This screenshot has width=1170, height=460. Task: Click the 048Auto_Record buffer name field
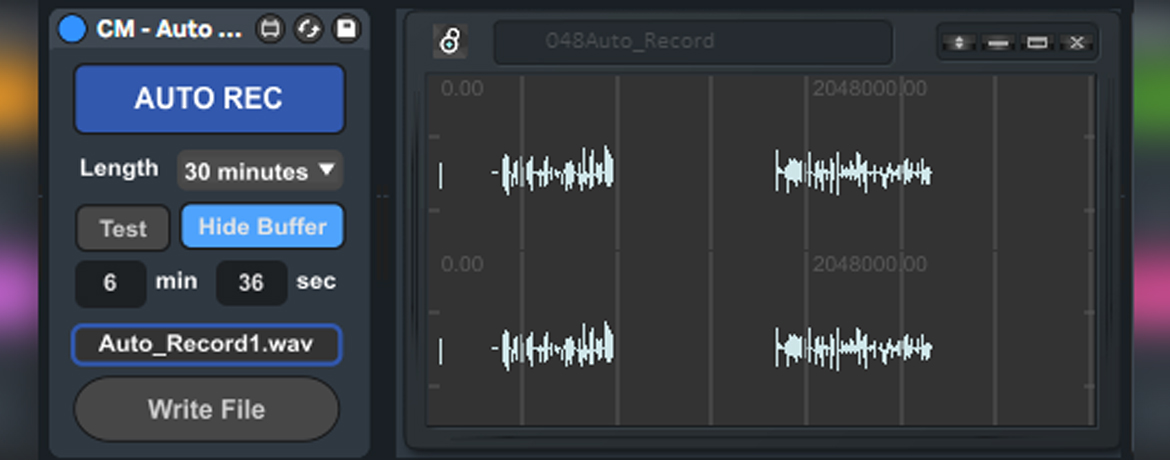[x=692, y=42]
